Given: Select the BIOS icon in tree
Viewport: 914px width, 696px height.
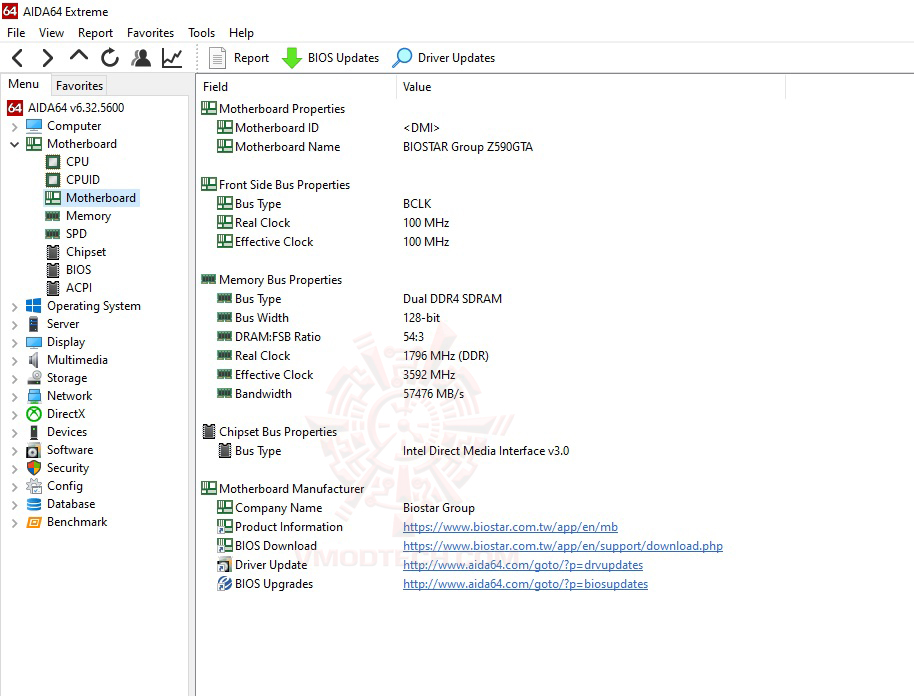Looking at the screenshot, I should (52, 270).
